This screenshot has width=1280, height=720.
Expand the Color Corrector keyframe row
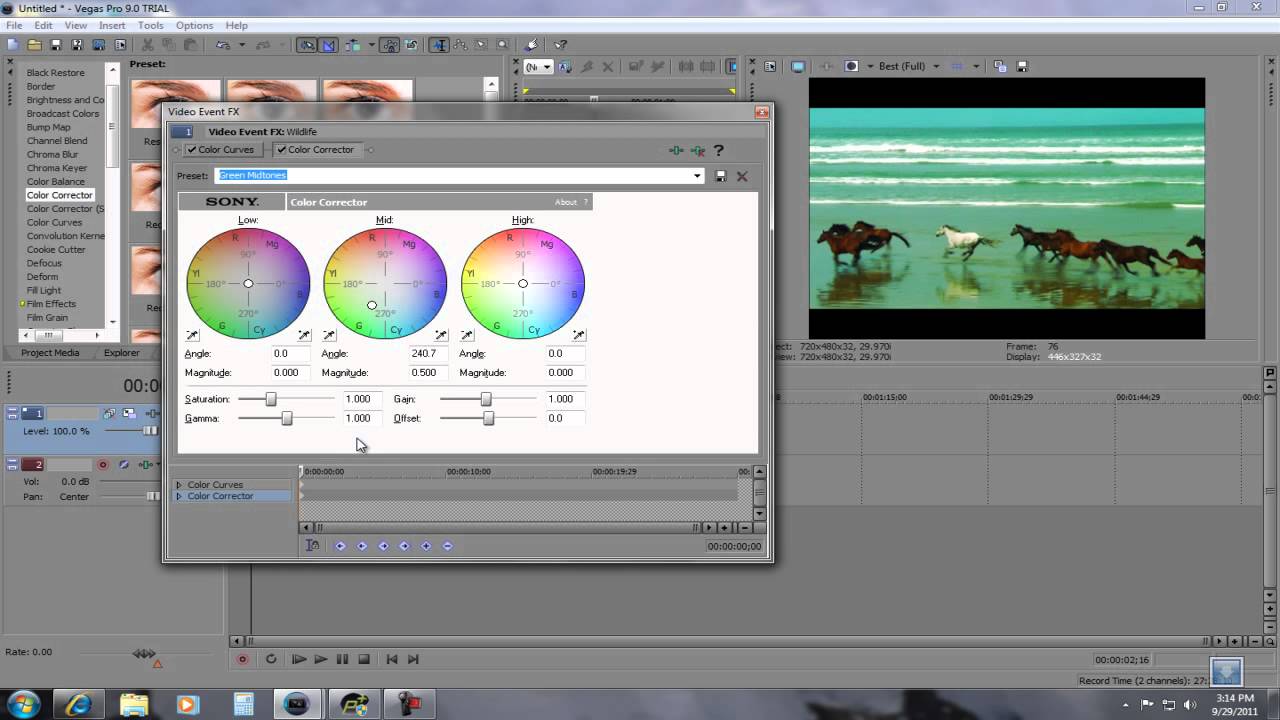click(179, 496)
